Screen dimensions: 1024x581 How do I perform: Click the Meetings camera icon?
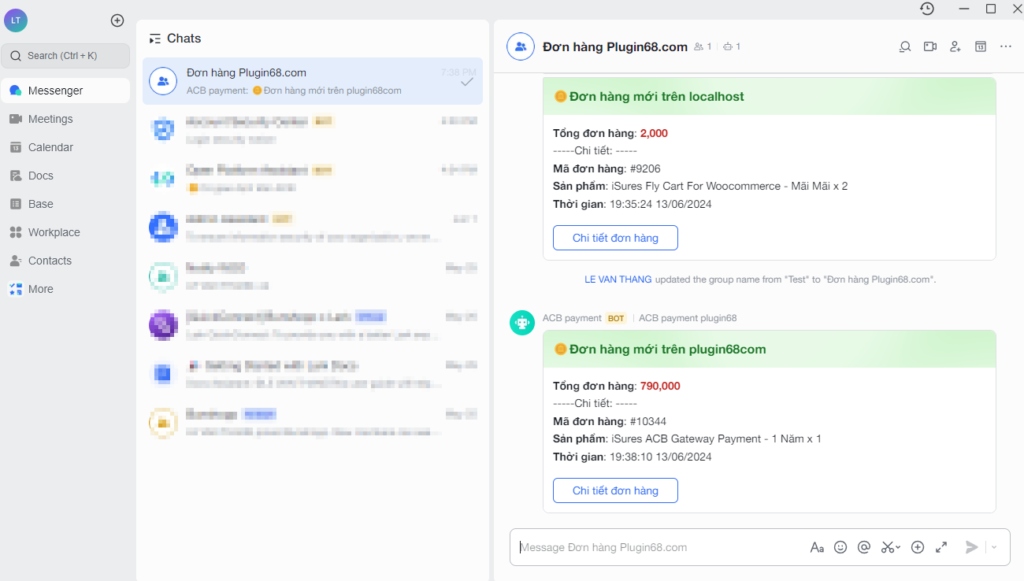coord(16,119)
